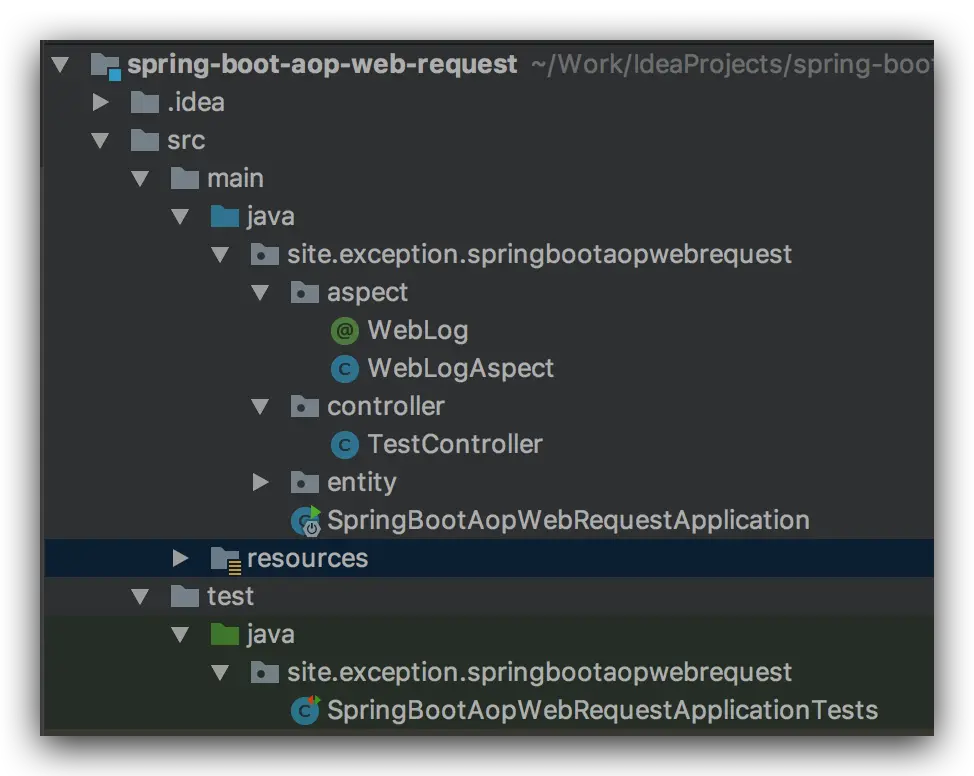The image size is (974, 776).
Task: Collapse the controller package arrow
Action: (x=260, y=407)
